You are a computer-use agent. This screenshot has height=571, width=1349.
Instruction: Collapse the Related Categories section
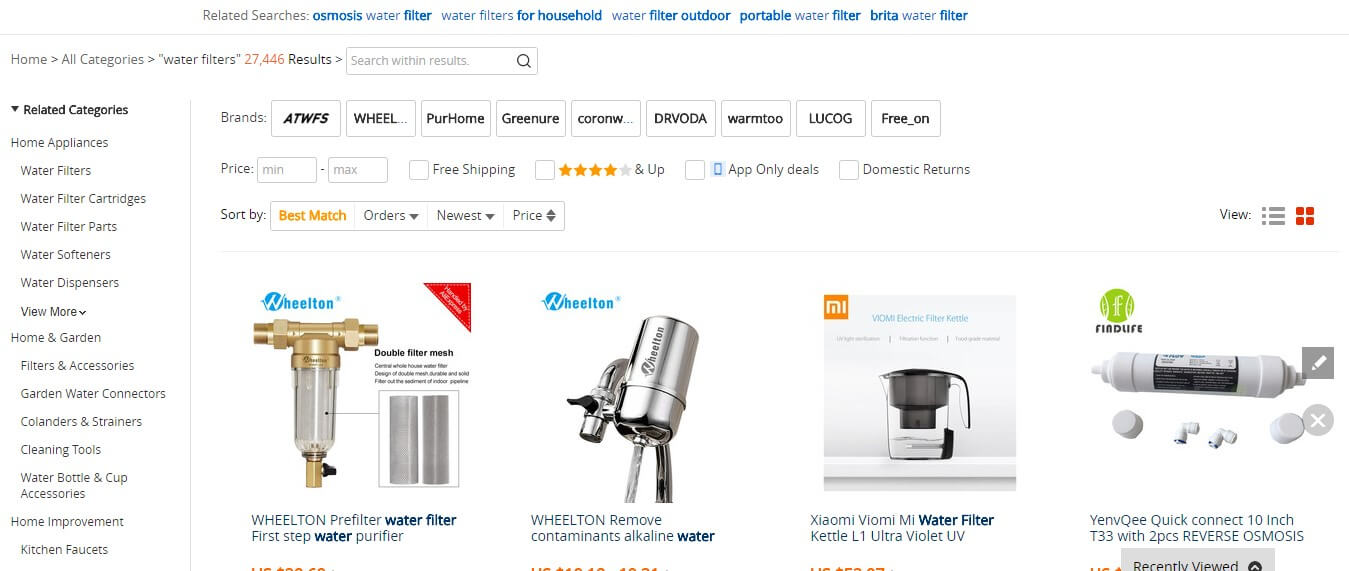[x=16, y=110]
